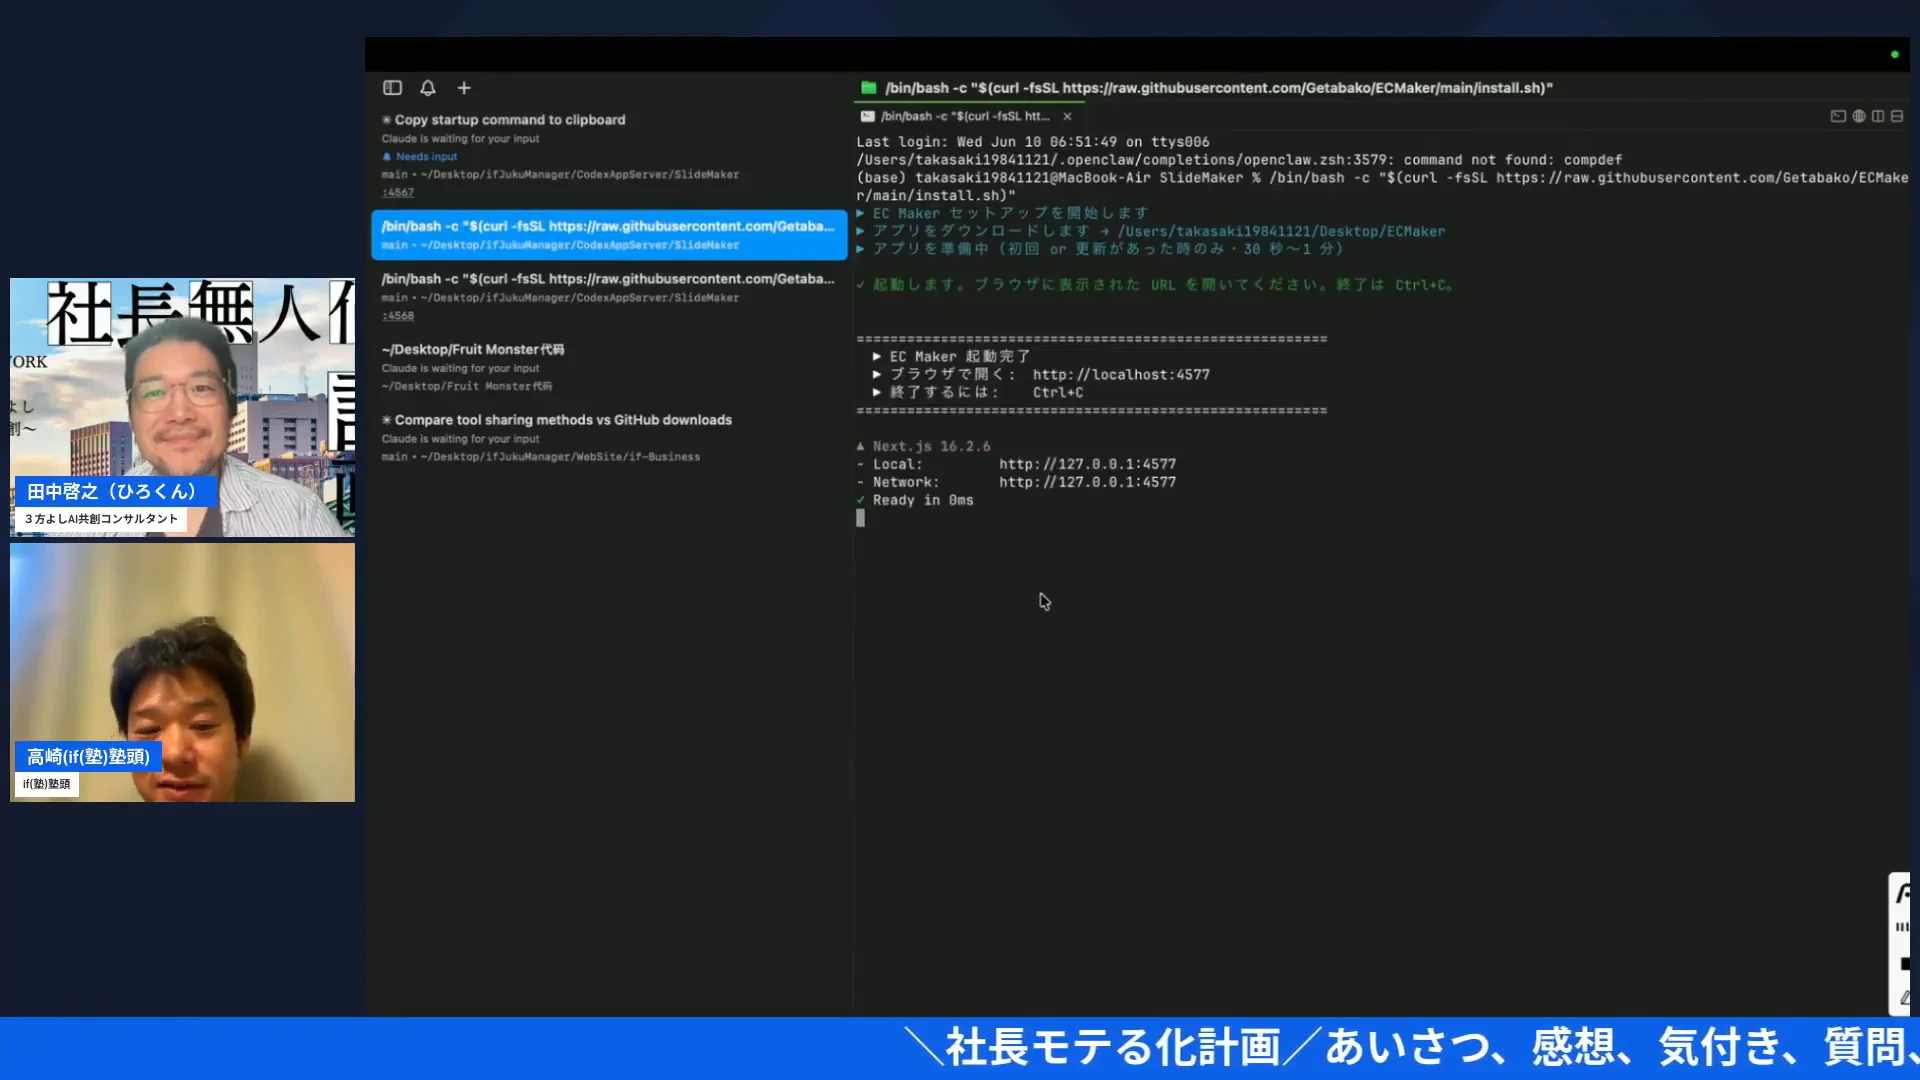
Task: Click the green folder icon in title
Action: click(868, 88)
